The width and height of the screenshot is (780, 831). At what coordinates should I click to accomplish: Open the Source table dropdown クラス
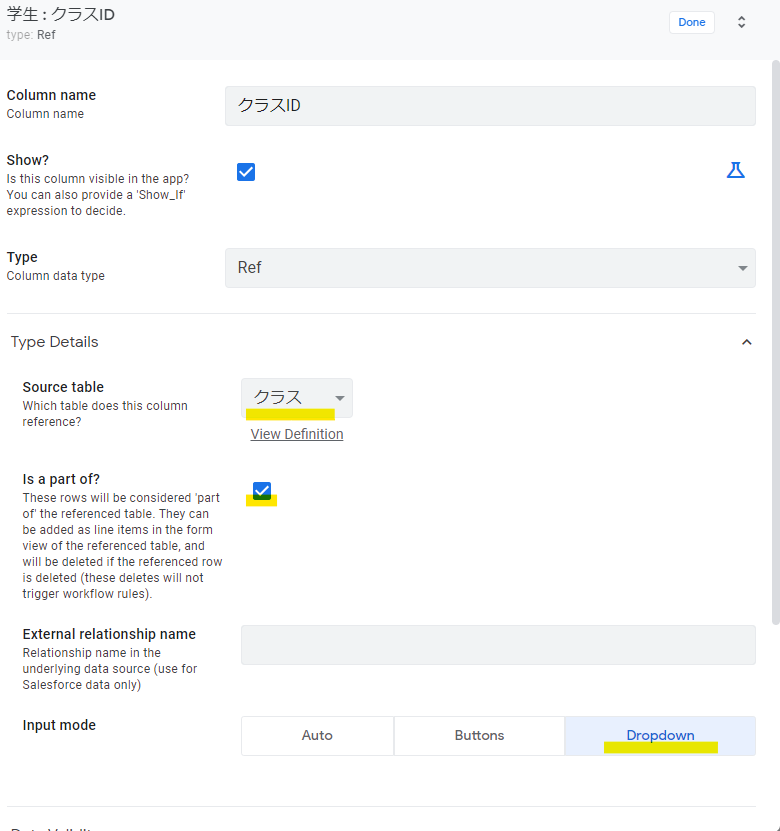[297, 398]
